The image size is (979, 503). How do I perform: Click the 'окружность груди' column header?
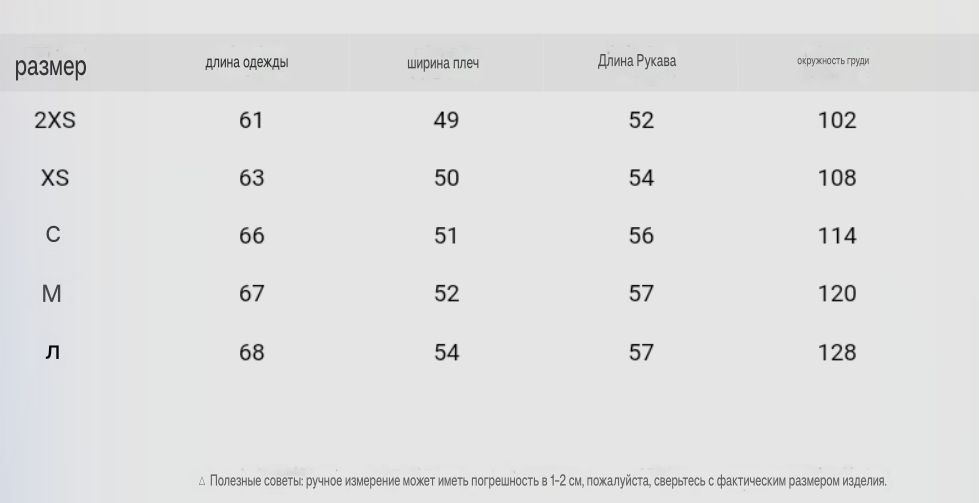833,61
